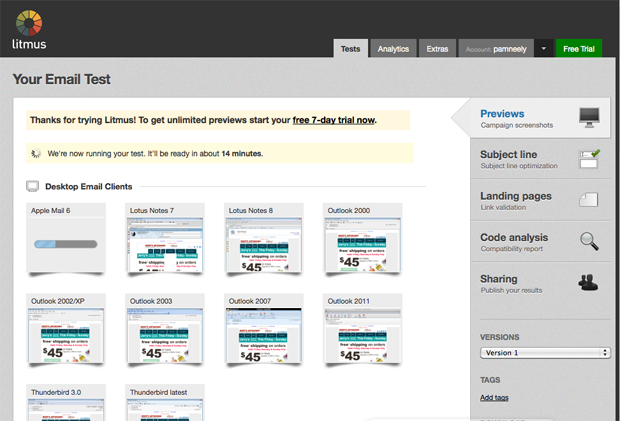The image size is (620, 421).
Task: Click the Previews monitor icon
Action: pos(590,119)
